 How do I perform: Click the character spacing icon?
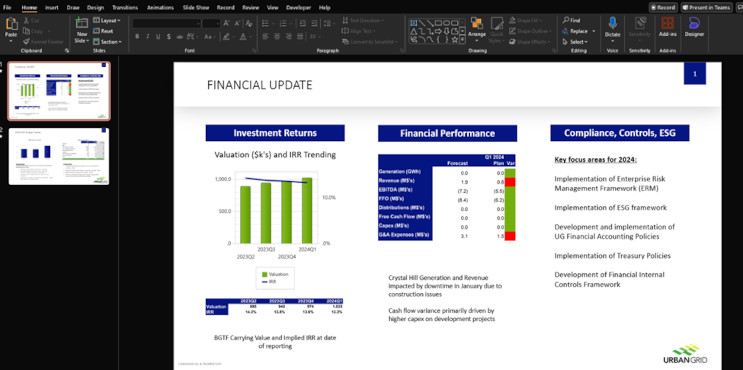[191, 36]
